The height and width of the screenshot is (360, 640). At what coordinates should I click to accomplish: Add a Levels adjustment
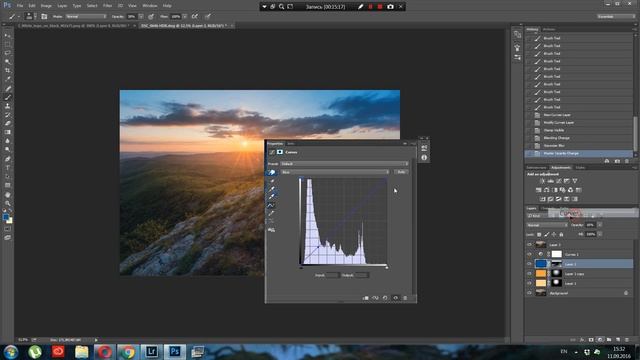click(551, 181)
